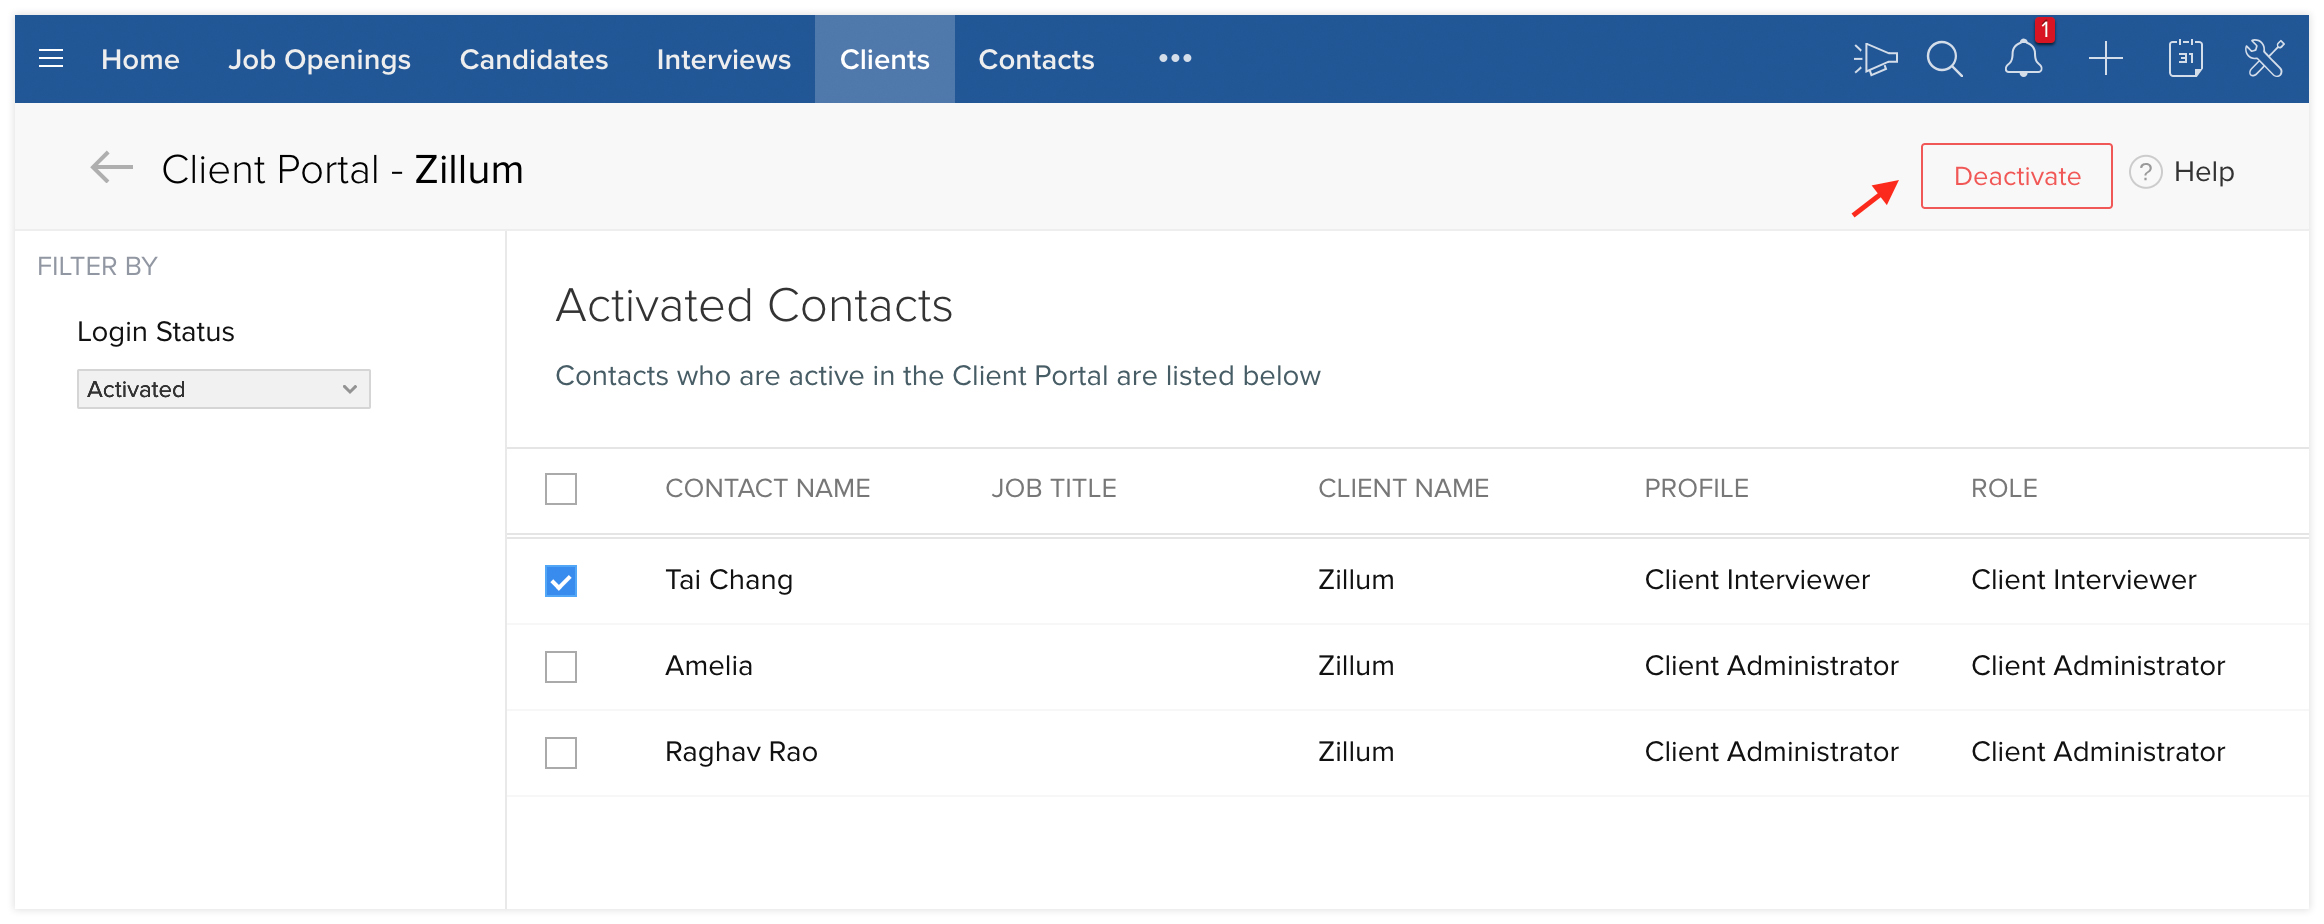This screenshot has width=2324, height=924.
Task: Open the search magnifier icon
Action: (1944, 59)
